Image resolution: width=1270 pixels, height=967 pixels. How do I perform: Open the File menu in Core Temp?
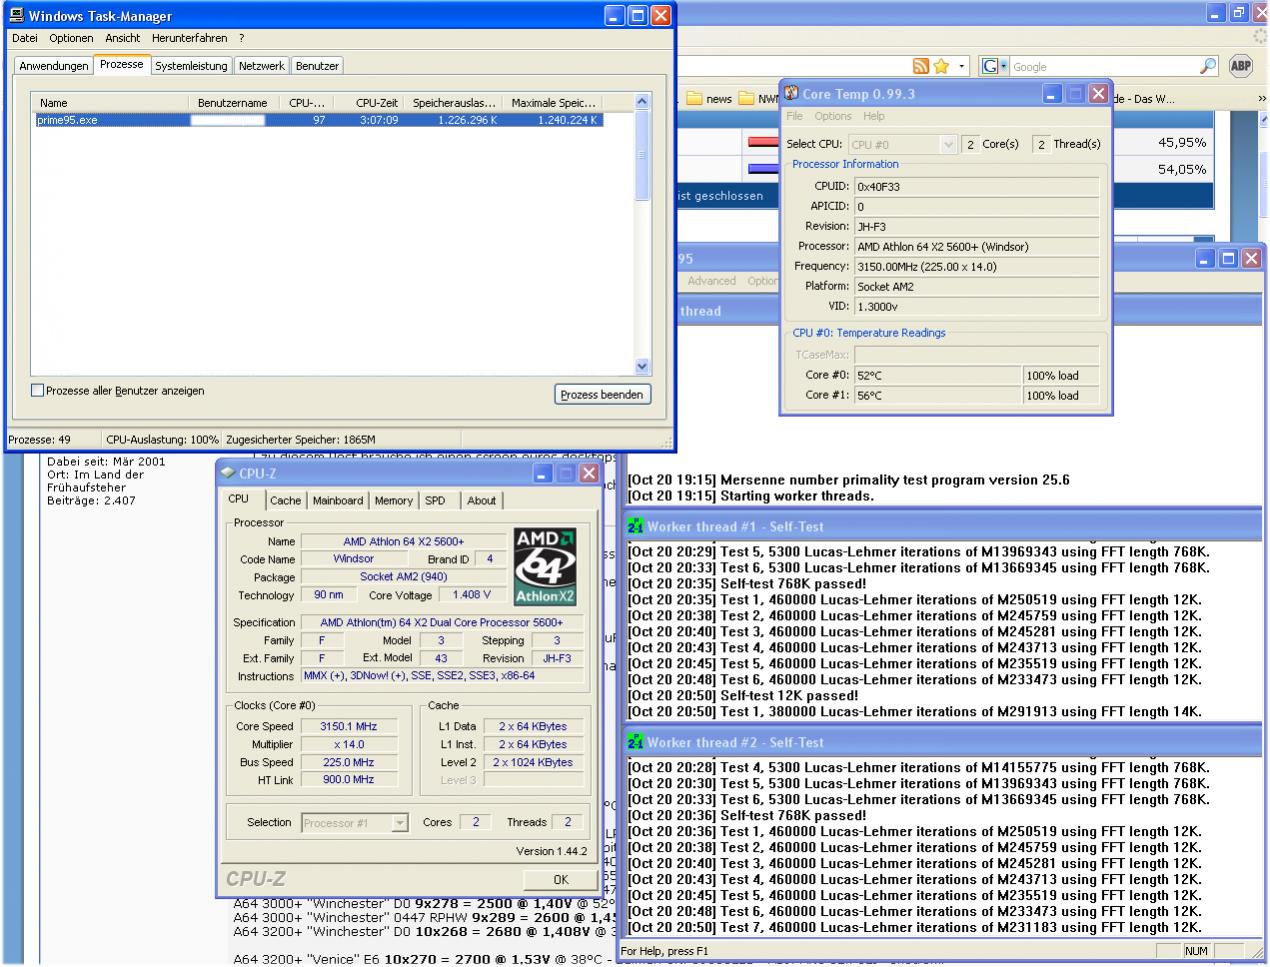click(x=794, y=116)
